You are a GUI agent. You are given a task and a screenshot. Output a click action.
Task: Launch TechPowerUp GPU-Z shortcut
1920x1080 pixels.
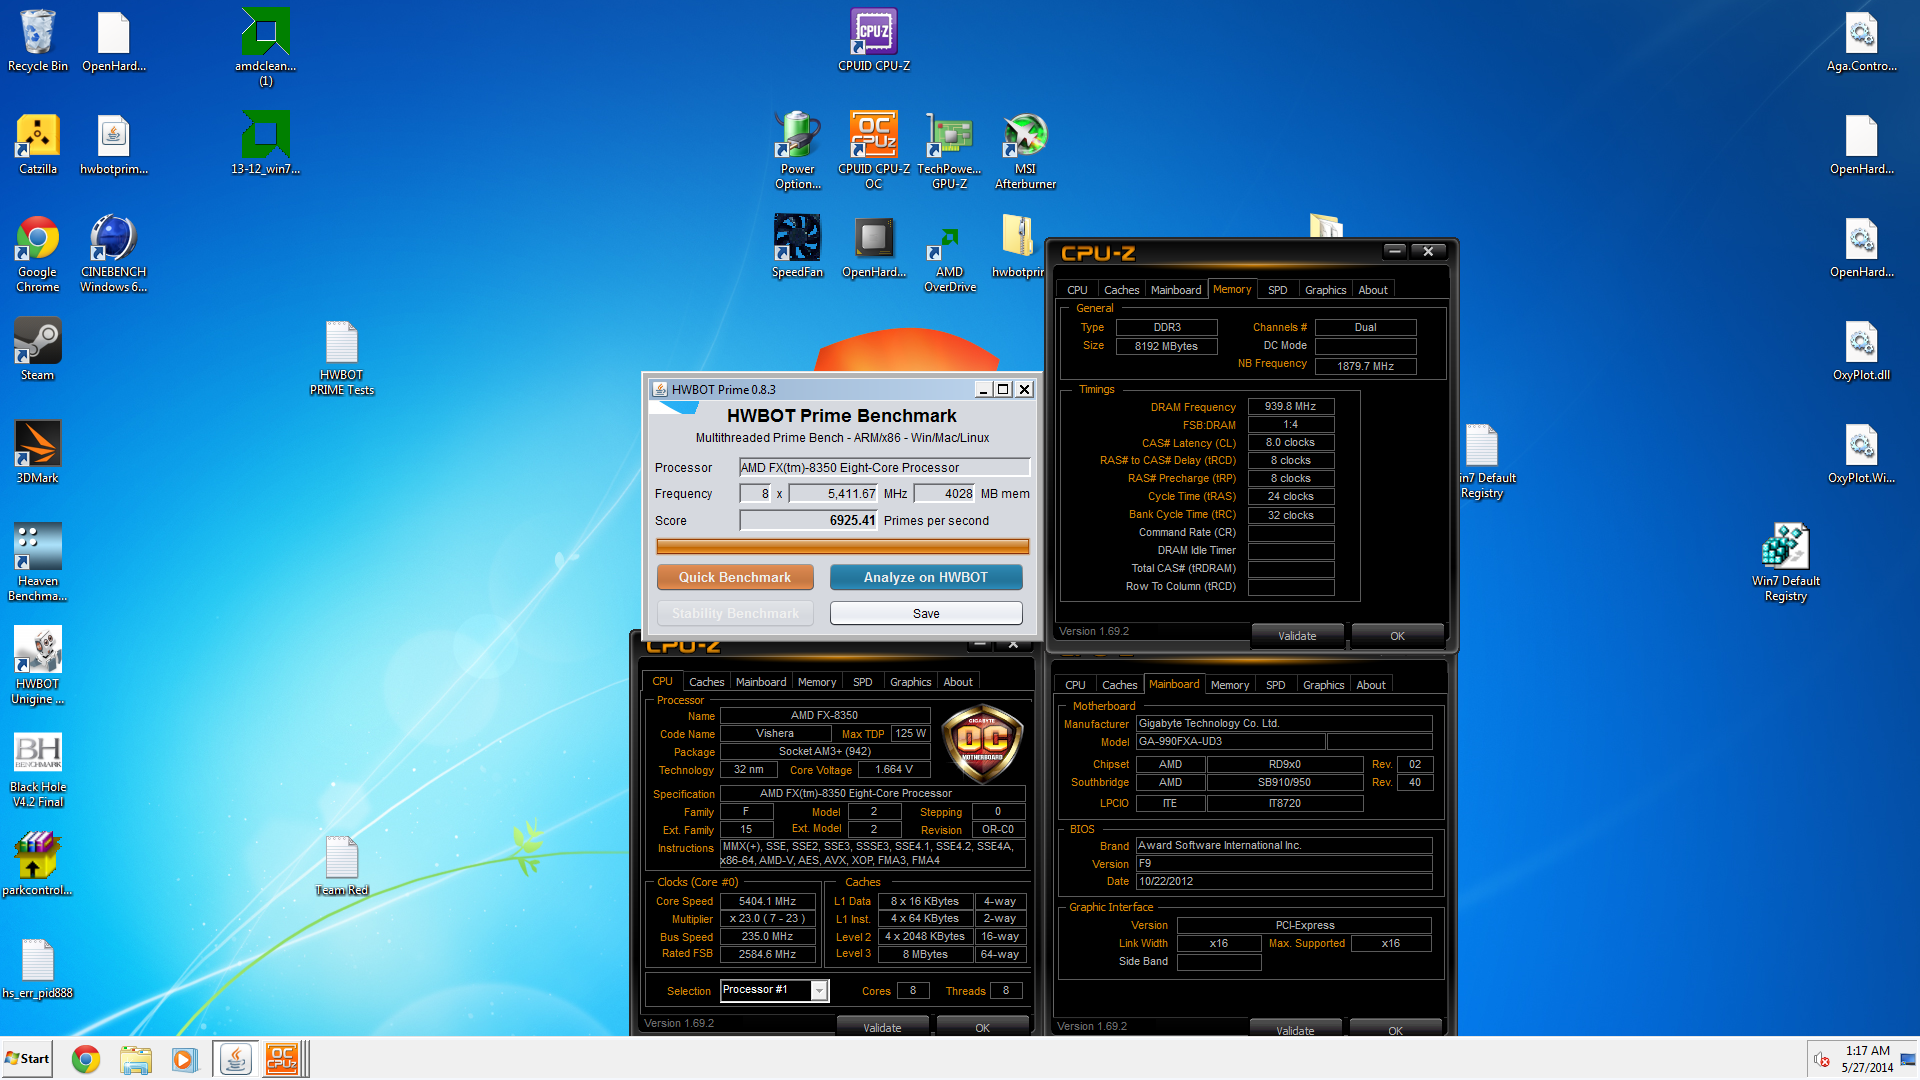tap(949, 151)
